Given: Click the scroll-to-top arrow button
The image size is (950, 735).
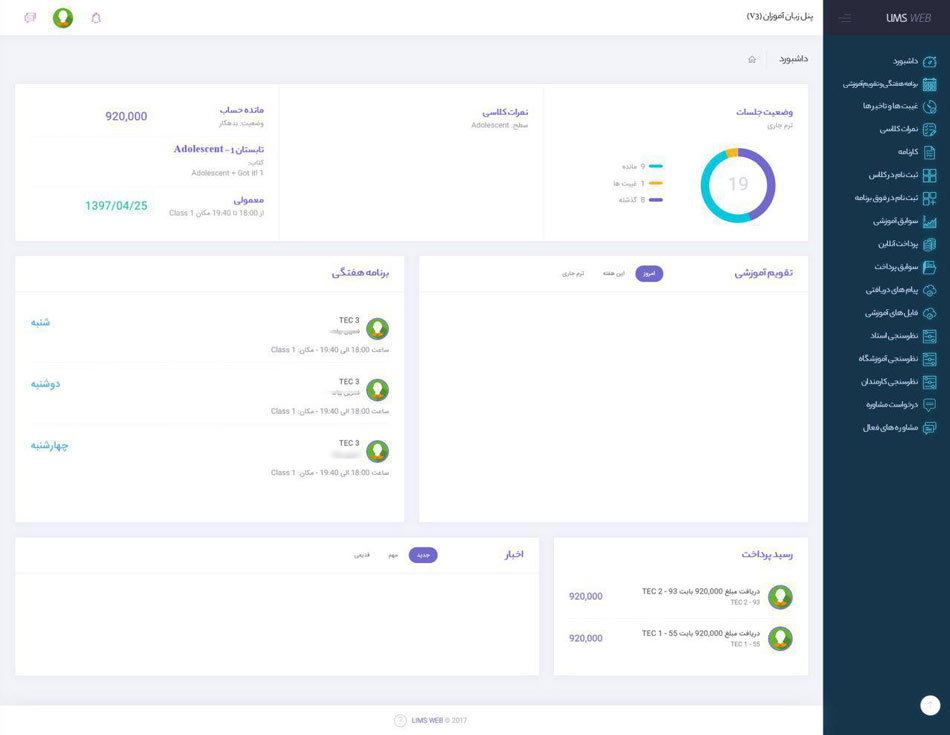Looking at the screenshot, I should click(x=930, y=705).
